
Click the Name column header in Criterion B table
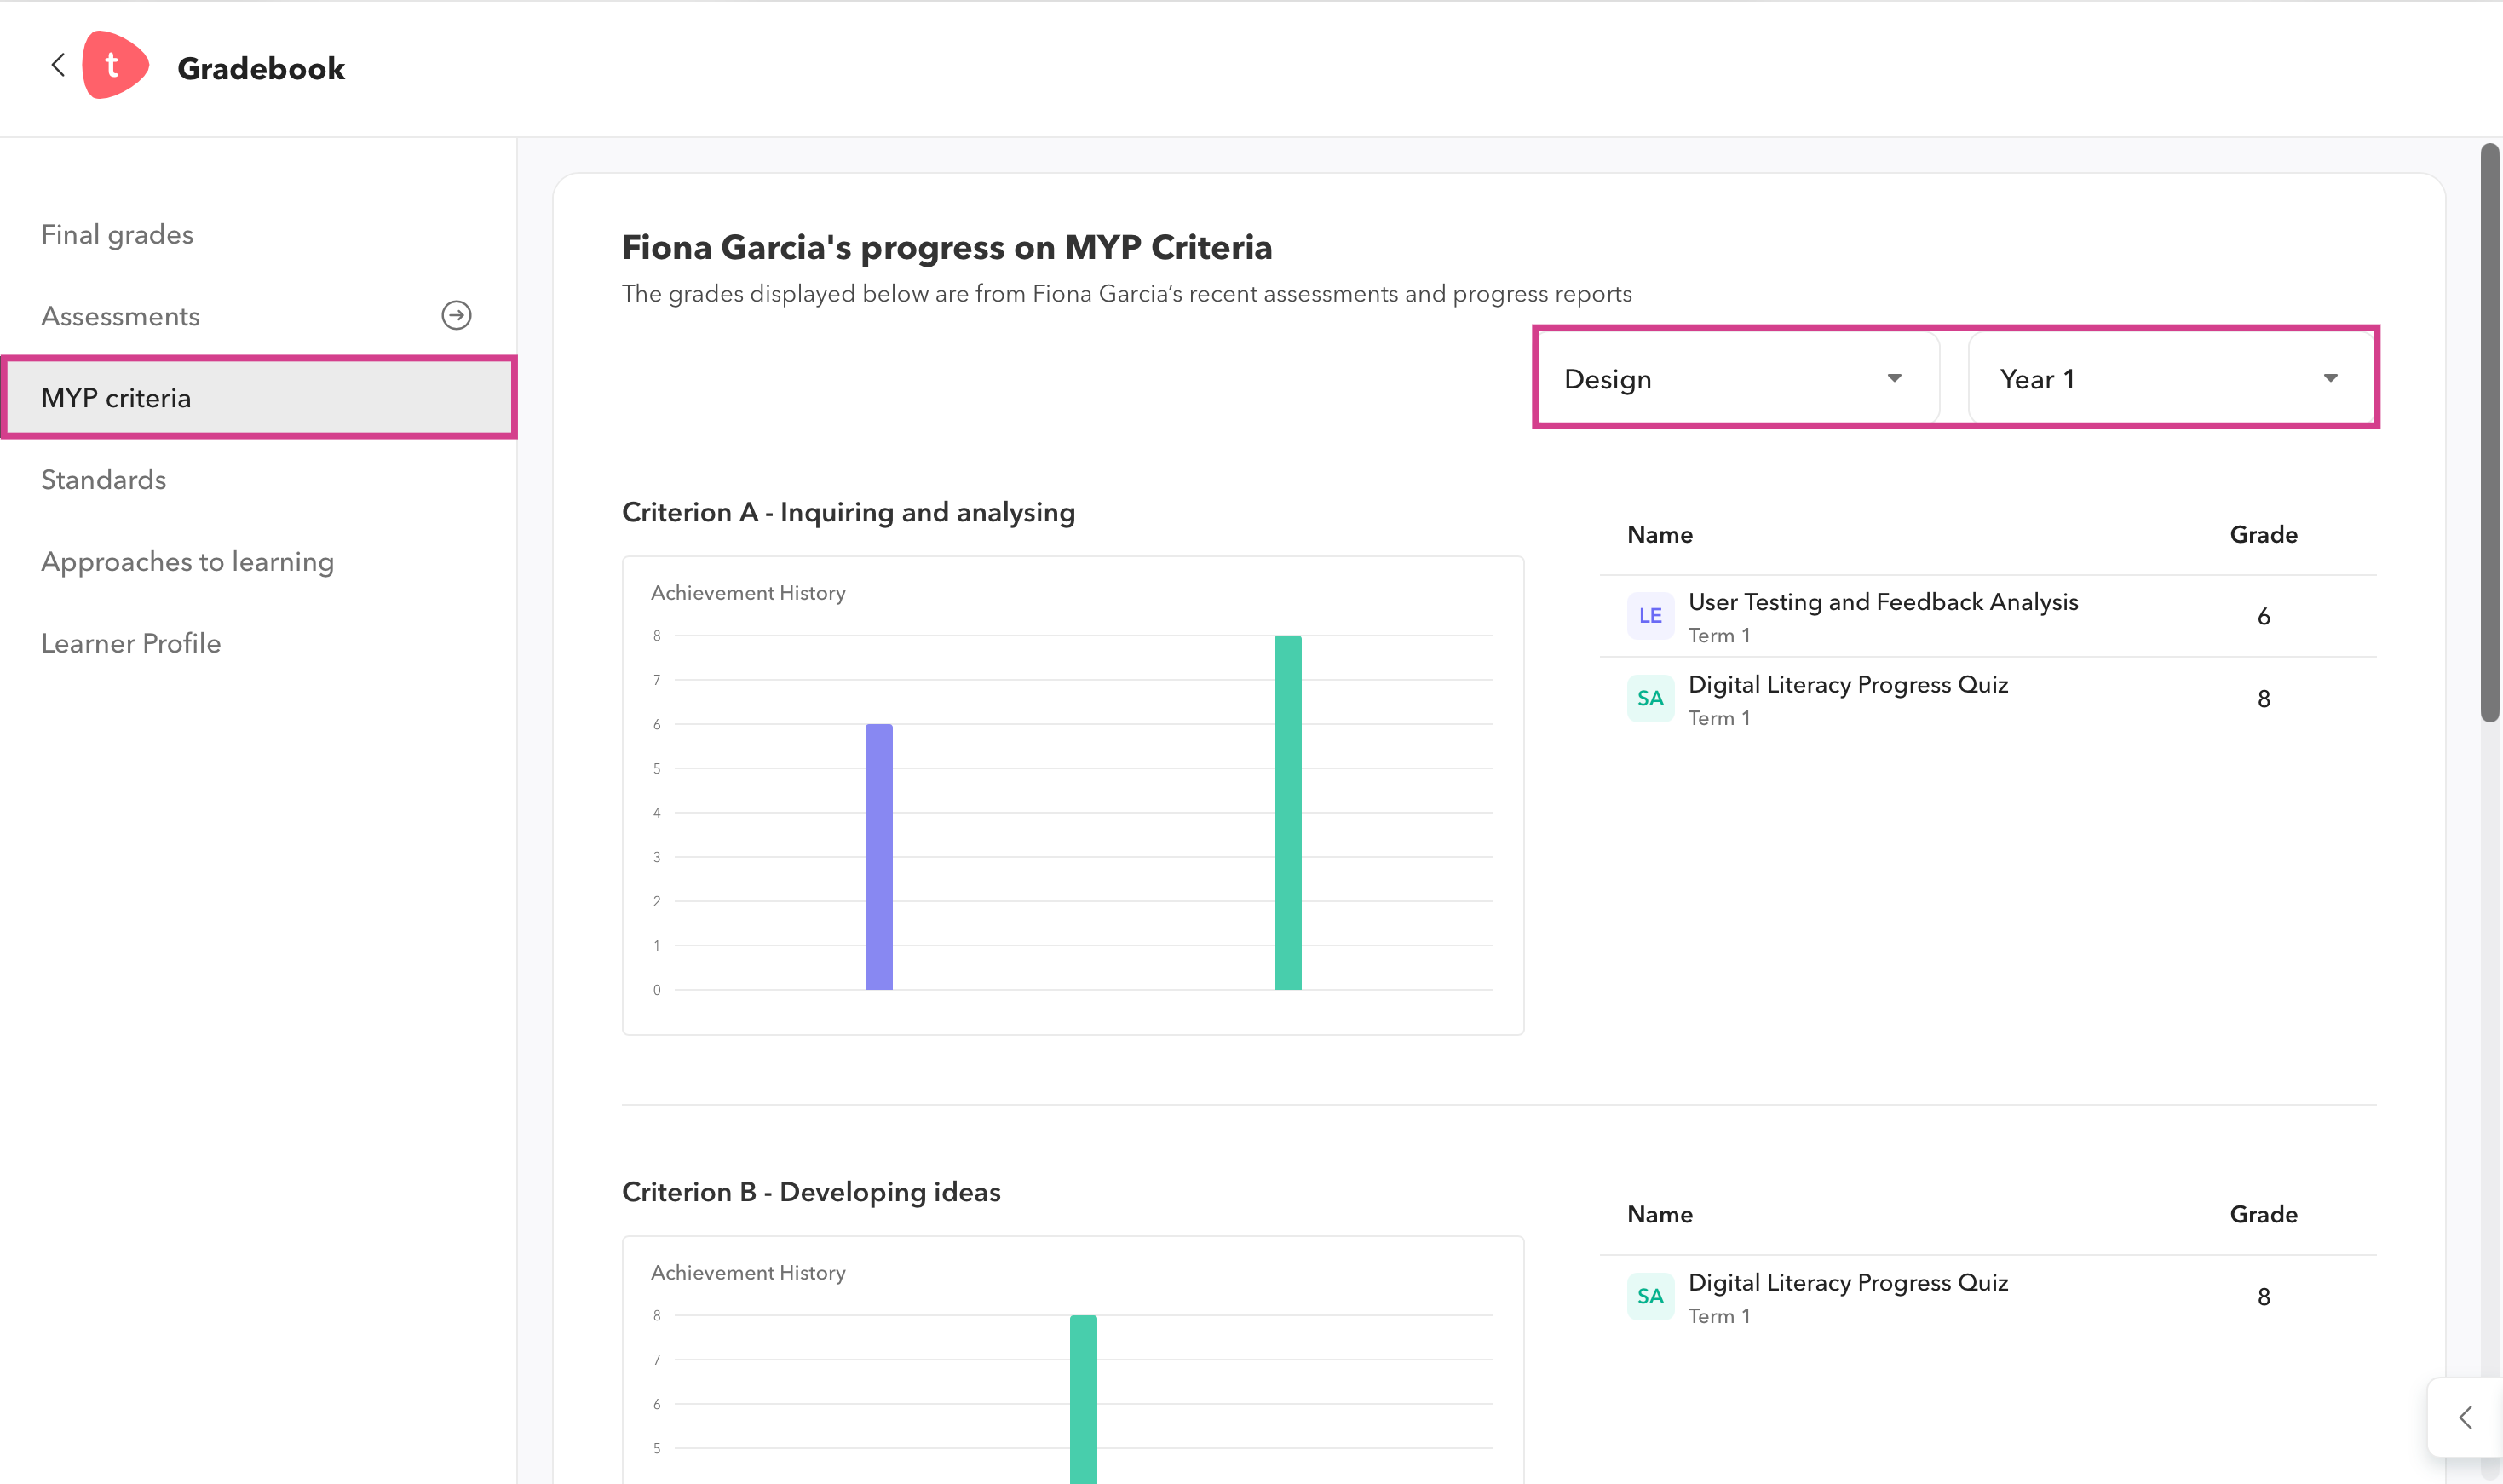coord(1660,1215)
